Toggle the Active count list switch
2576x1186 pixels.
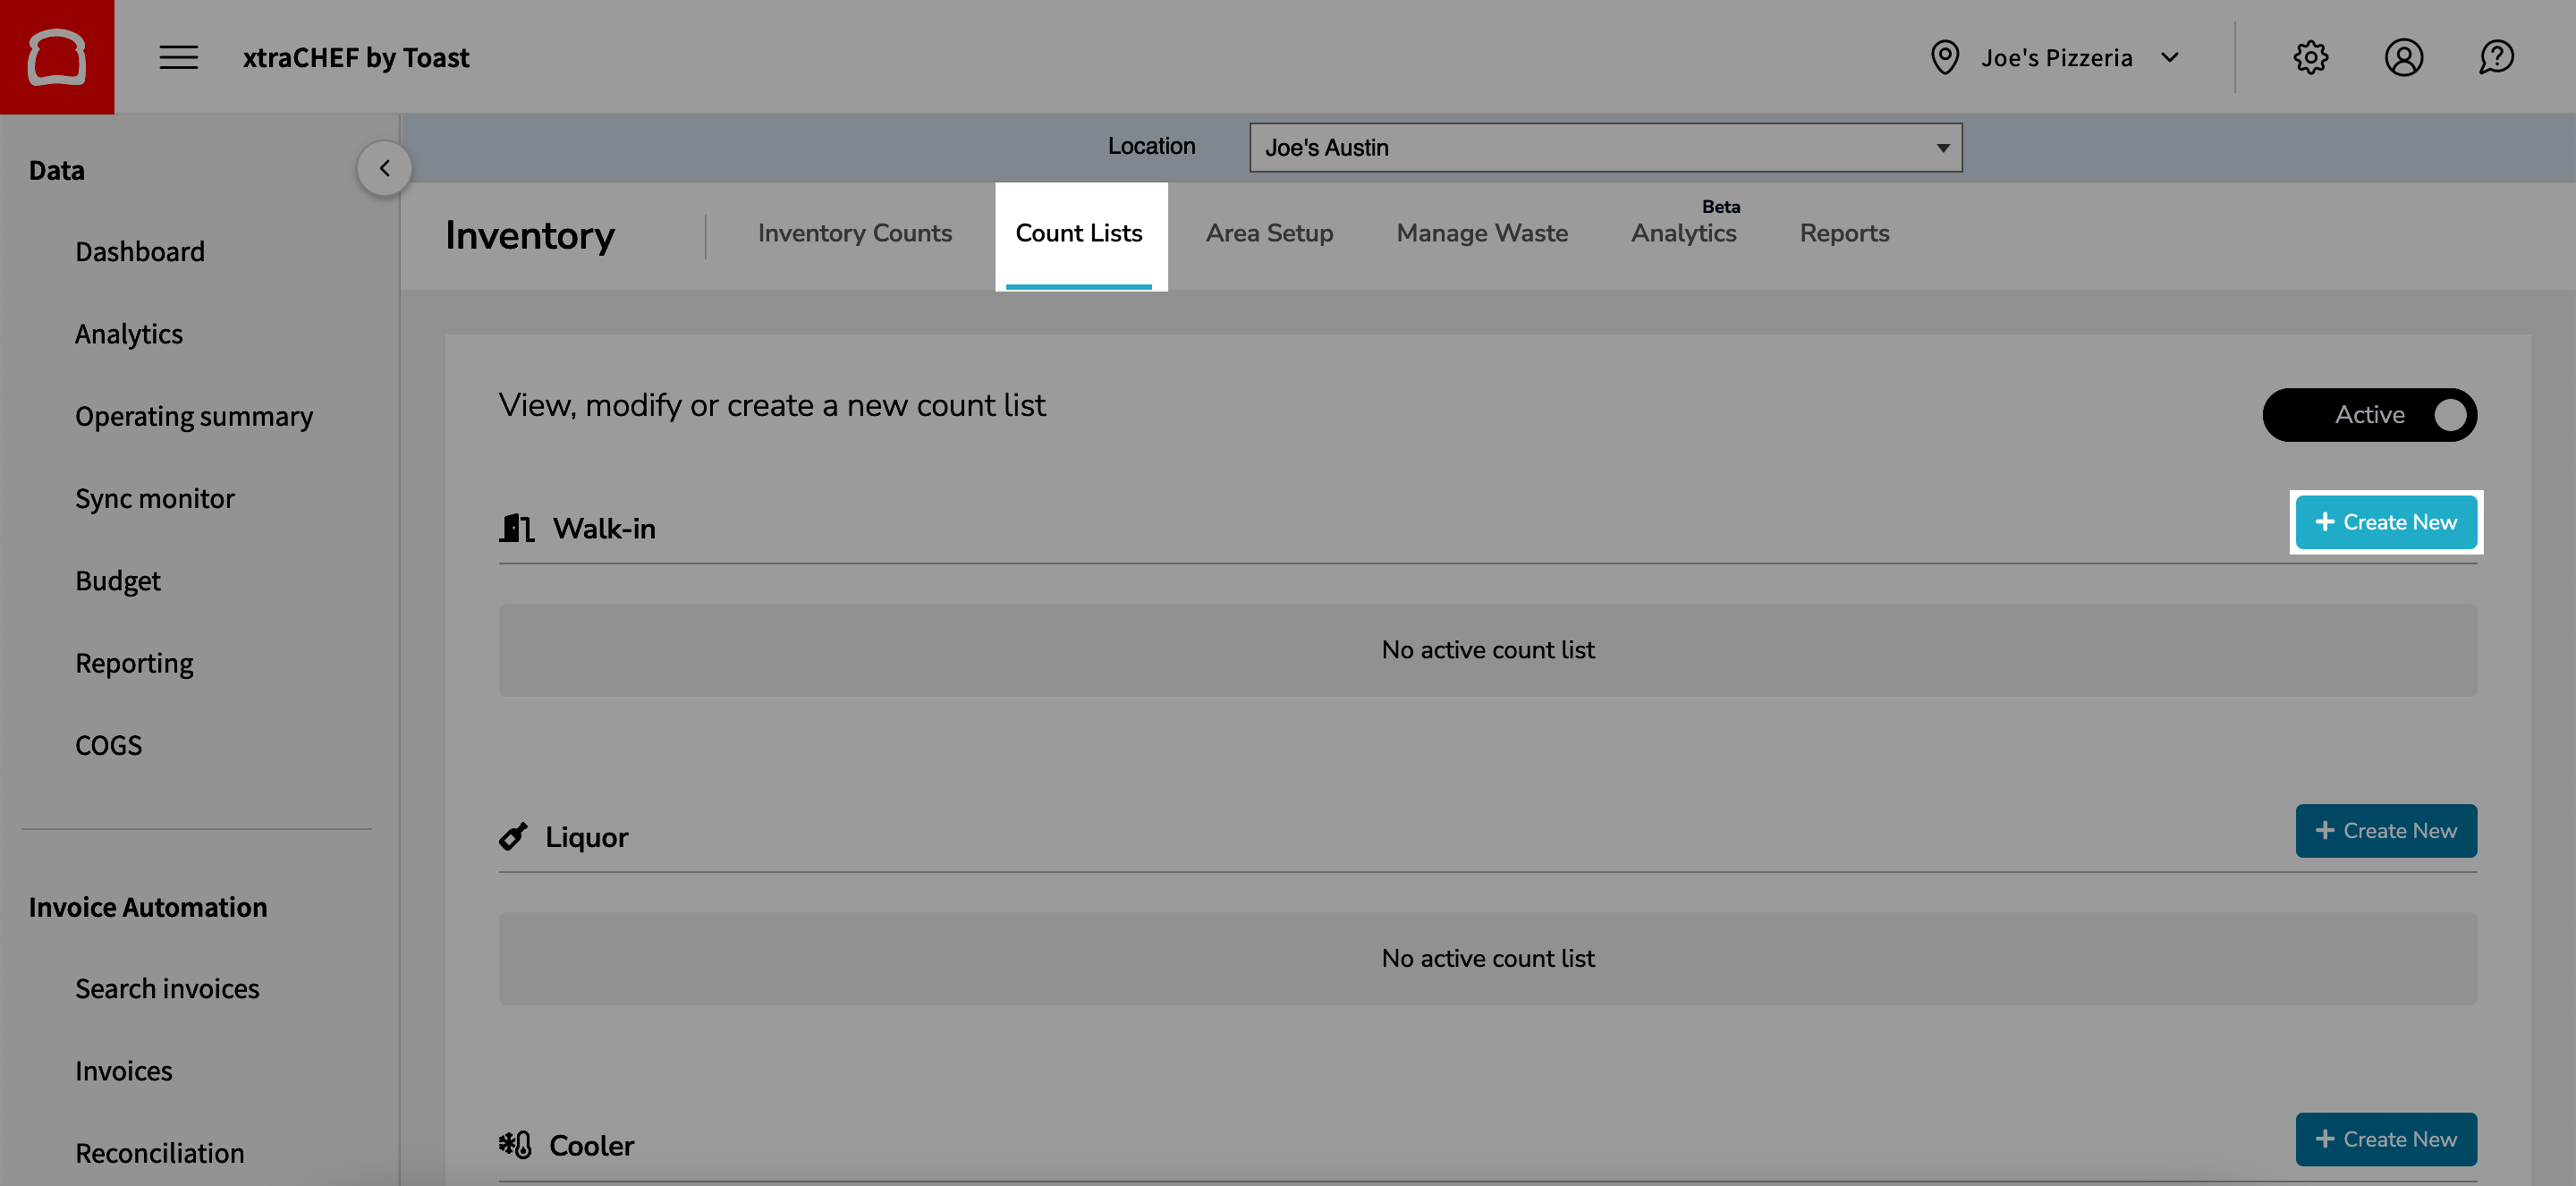pyautogui.click(x=2370, y=414)
